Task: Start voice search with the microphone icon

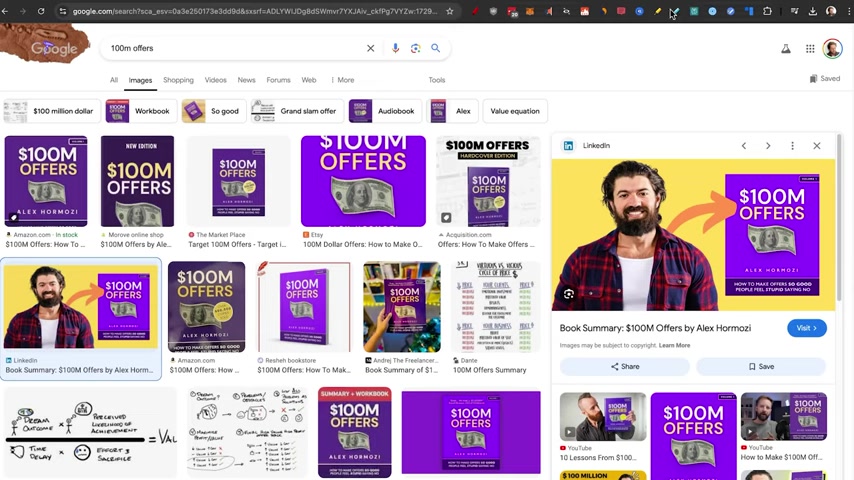Action: pos(395,48)
